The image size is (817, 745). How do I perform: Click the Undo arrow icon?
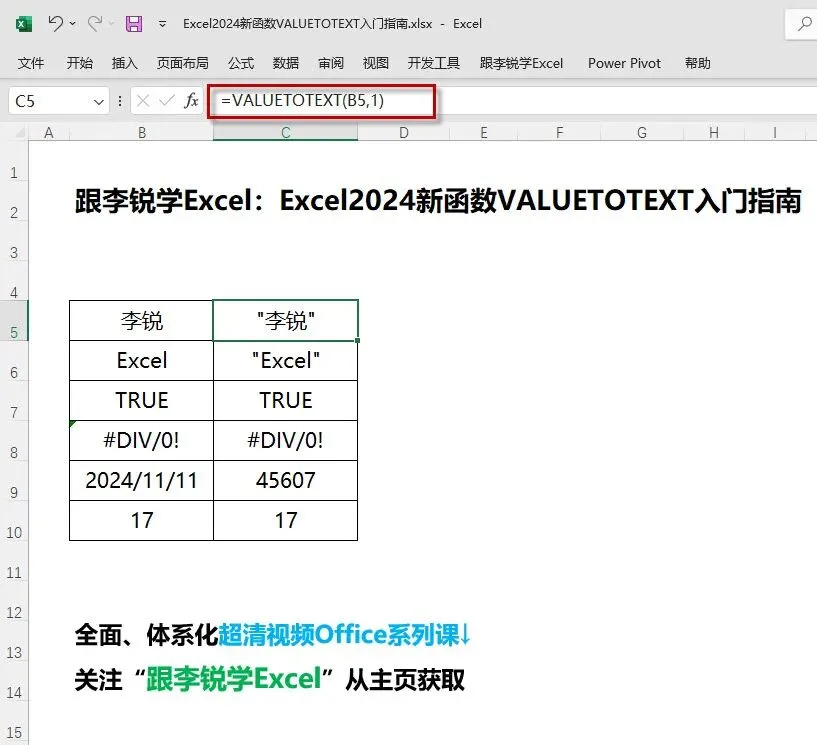click(55, 23)
